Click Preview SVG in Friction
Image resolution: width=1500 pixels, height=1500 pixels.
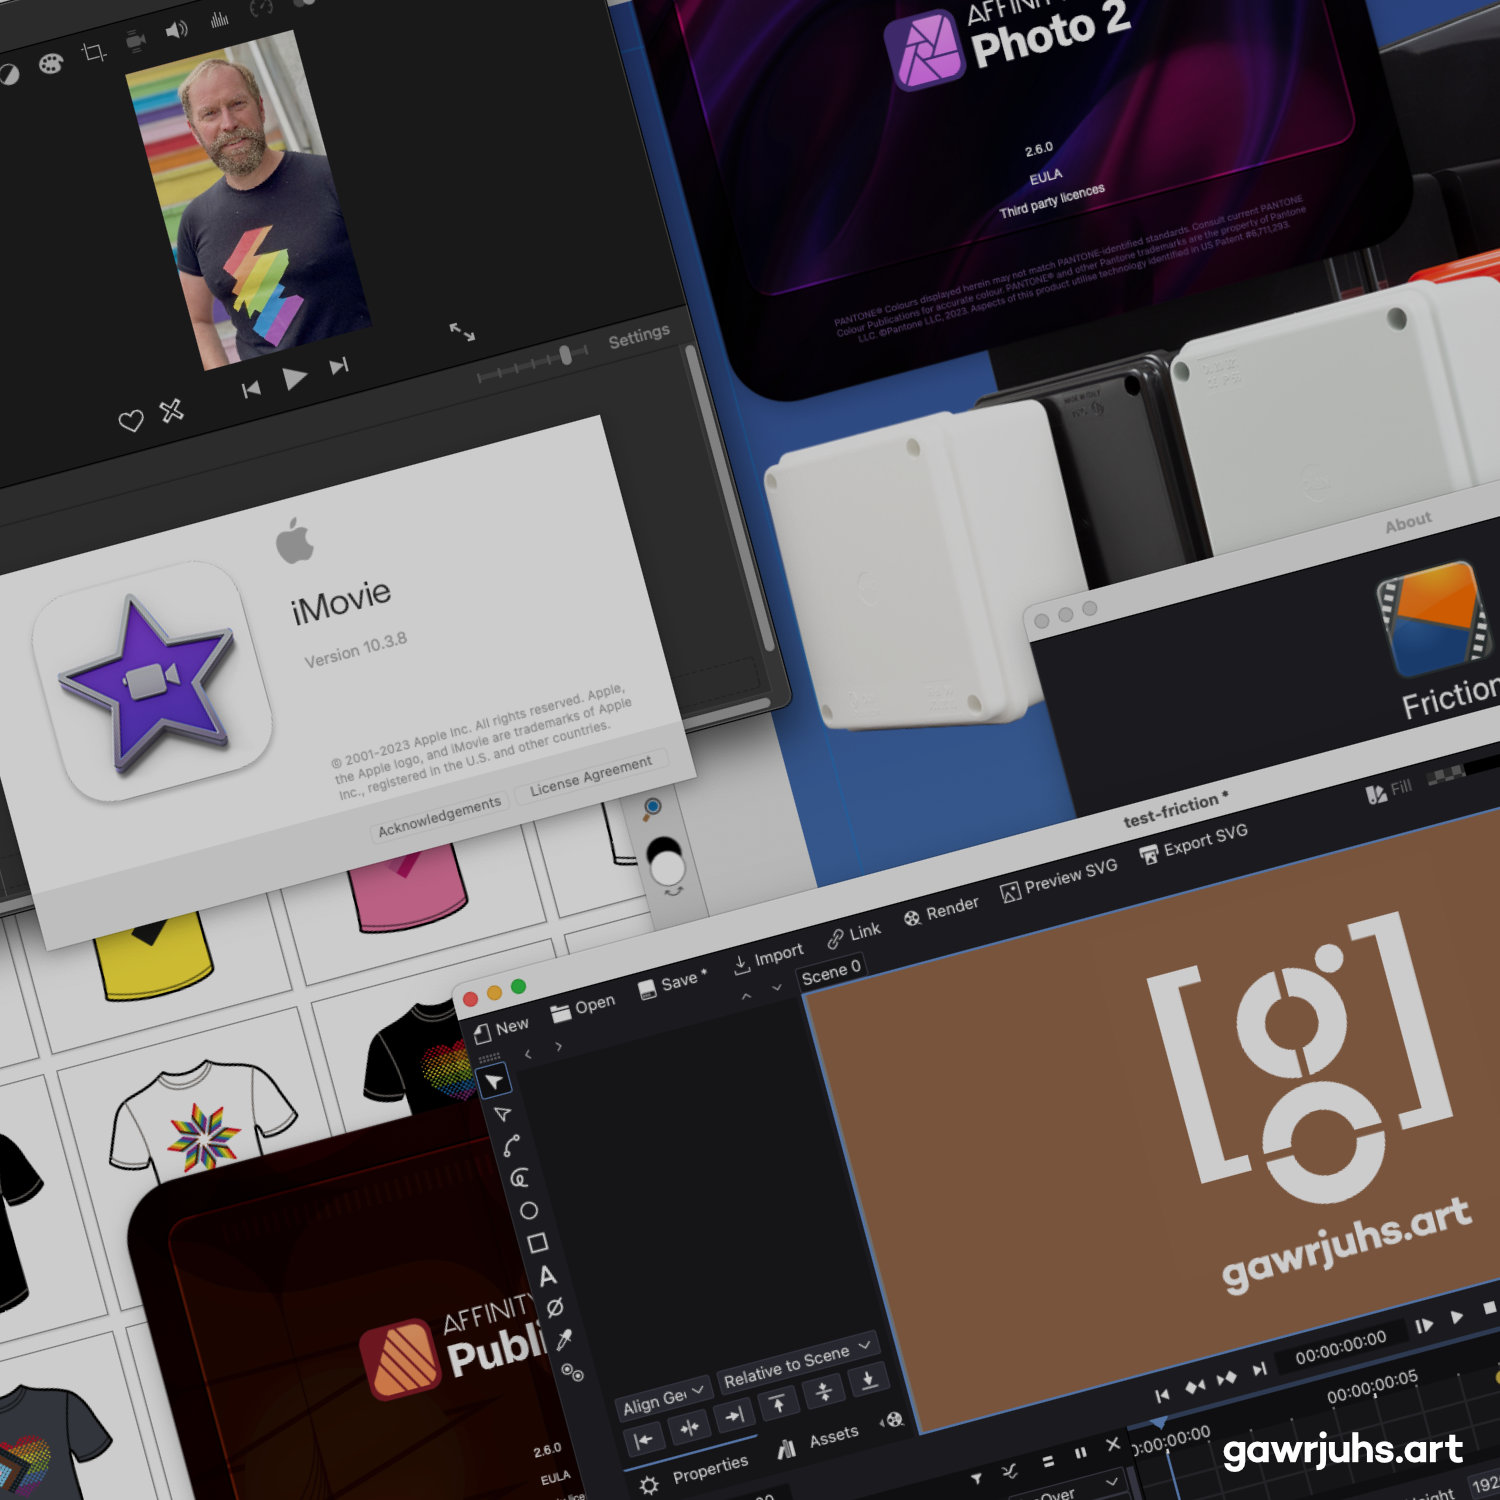click(1059, 880)
